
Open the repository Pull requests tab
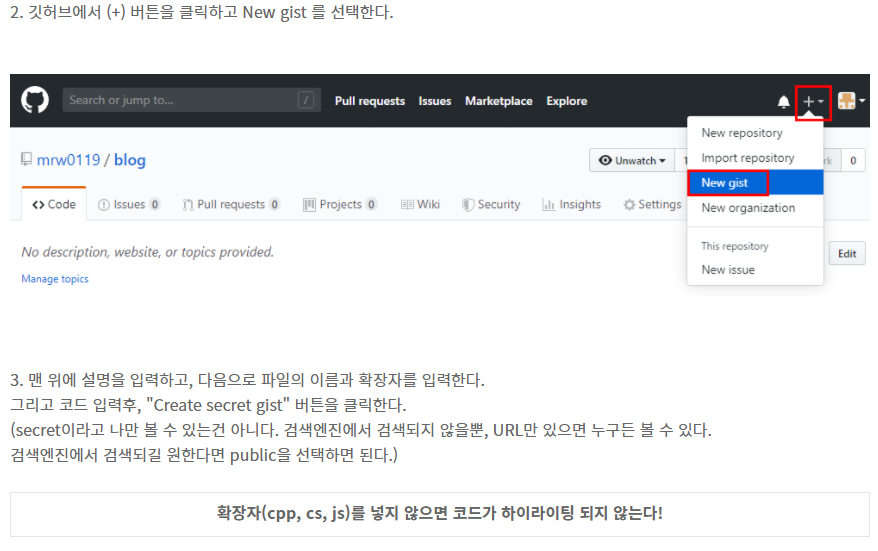tap(231, 204)
